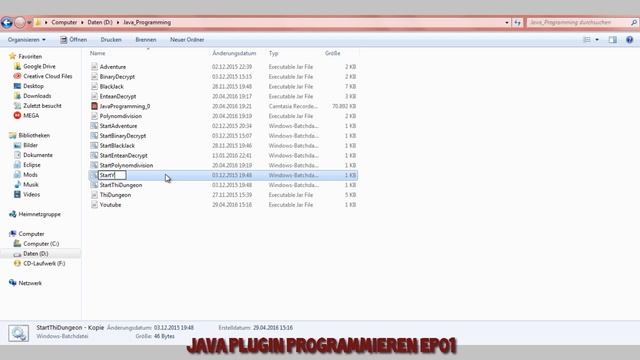Click Computer in the address bar
640x360 pixels.
coord(64,22)
